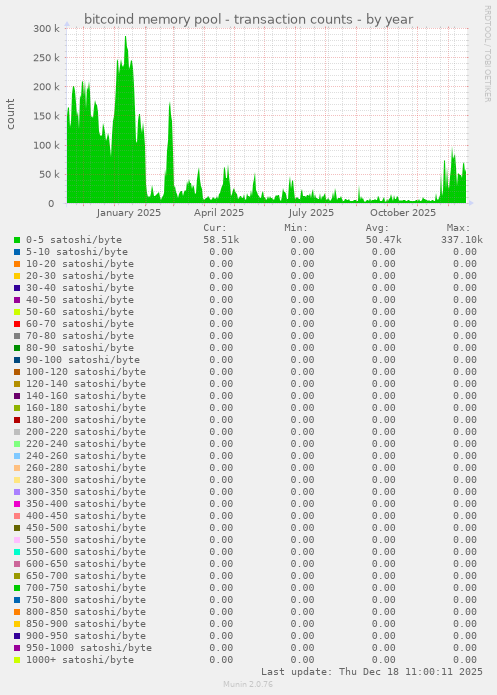Click the 'Min:' column header
497x695 pixels.
click(296, 228)
